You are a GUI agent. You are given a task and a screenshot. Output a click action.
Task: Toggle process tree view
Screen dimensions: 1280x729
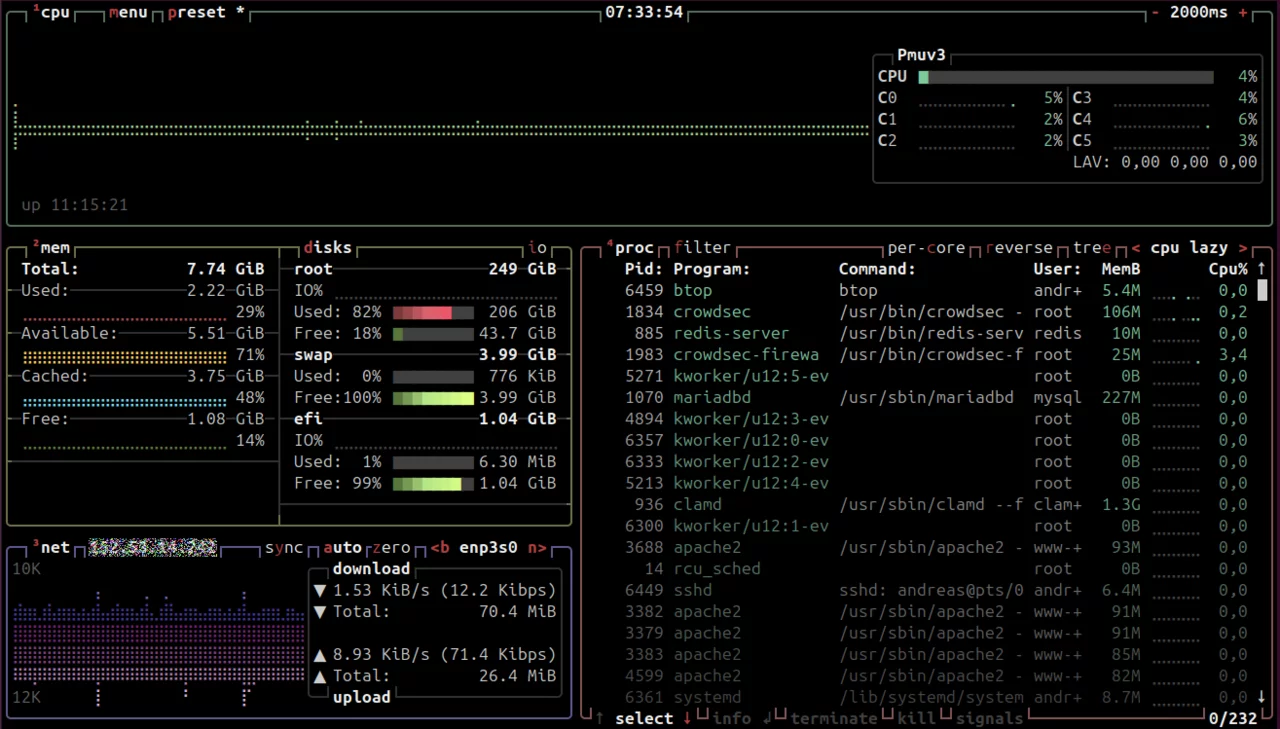tap(1093, 248)
